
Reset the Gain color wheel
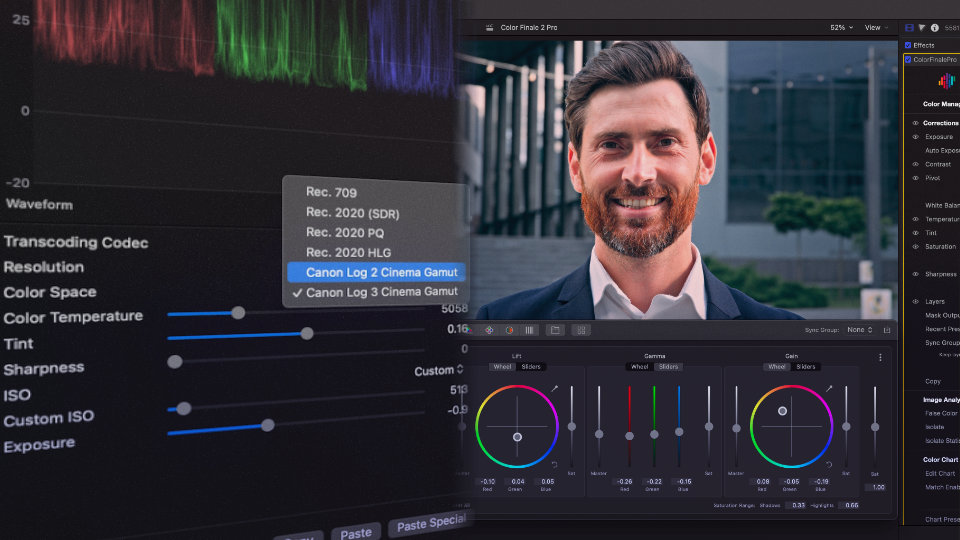(x=829, y=465)
